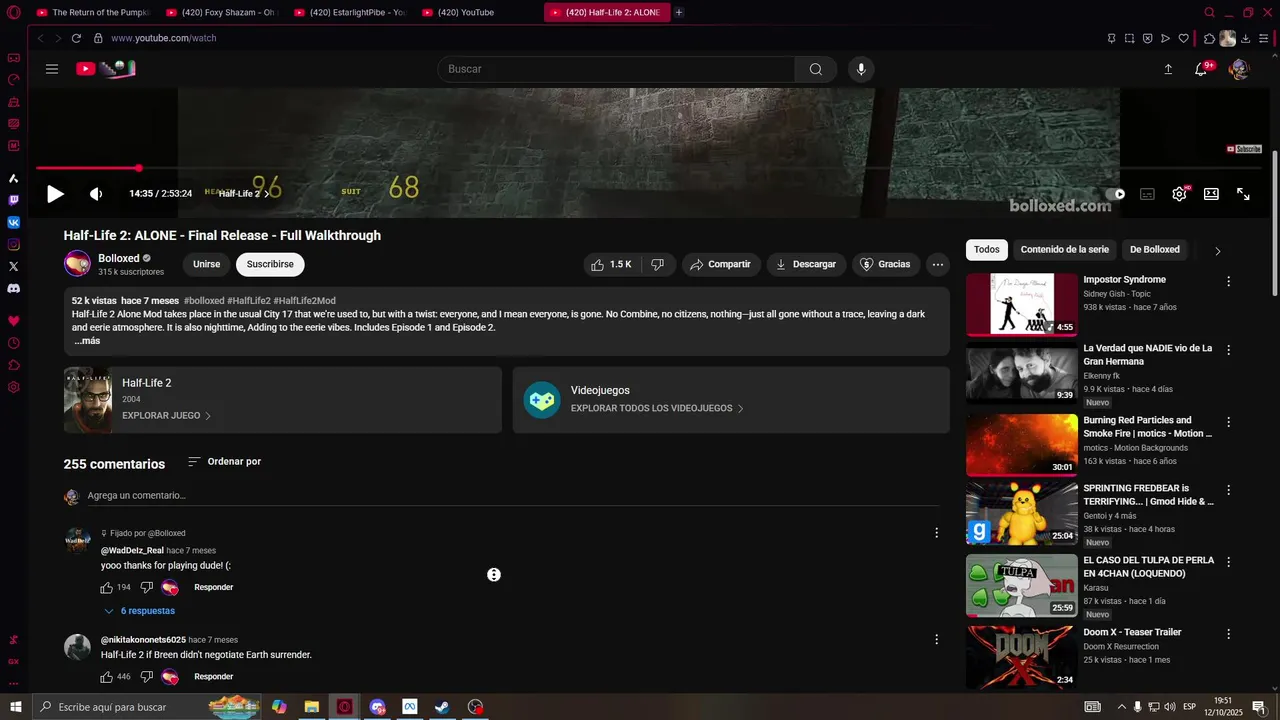Open Steam from the Windows taskbar

tap(441, 707)
